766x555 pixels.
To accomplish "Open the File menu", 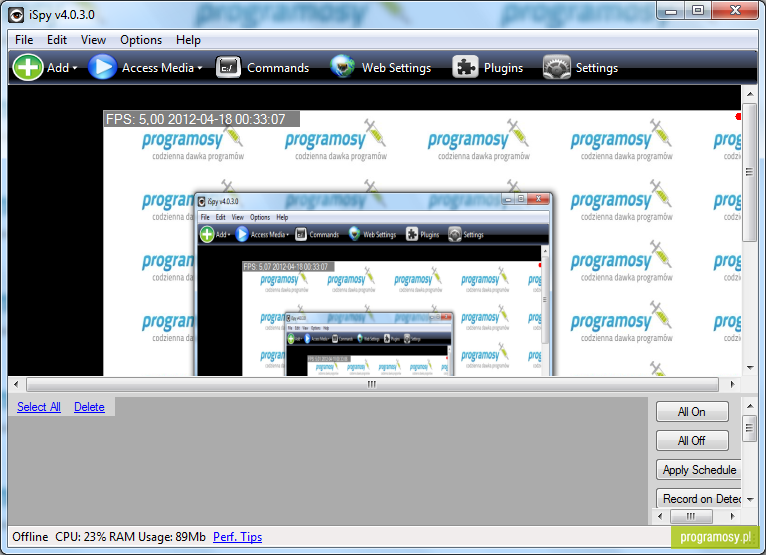I will click(x=24, y=40).
